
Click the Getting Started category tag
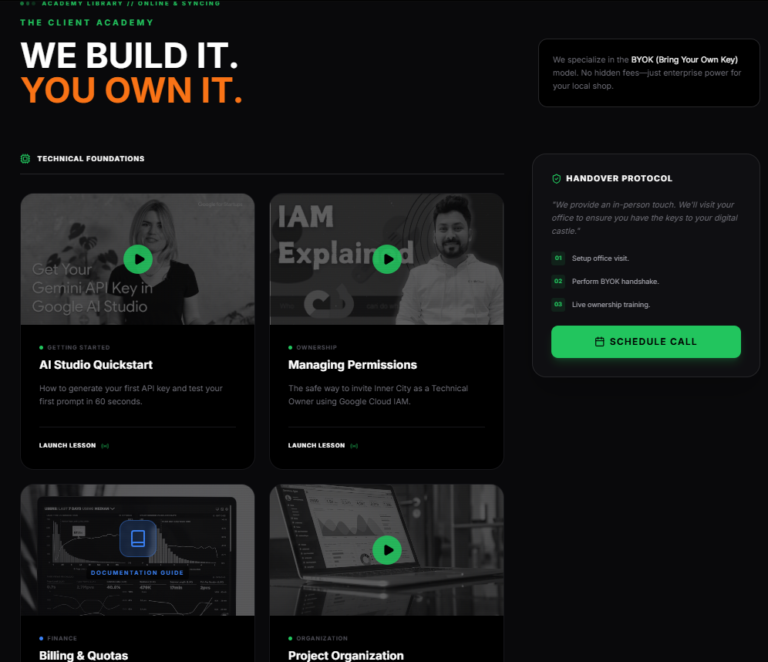tap(78, 348)
